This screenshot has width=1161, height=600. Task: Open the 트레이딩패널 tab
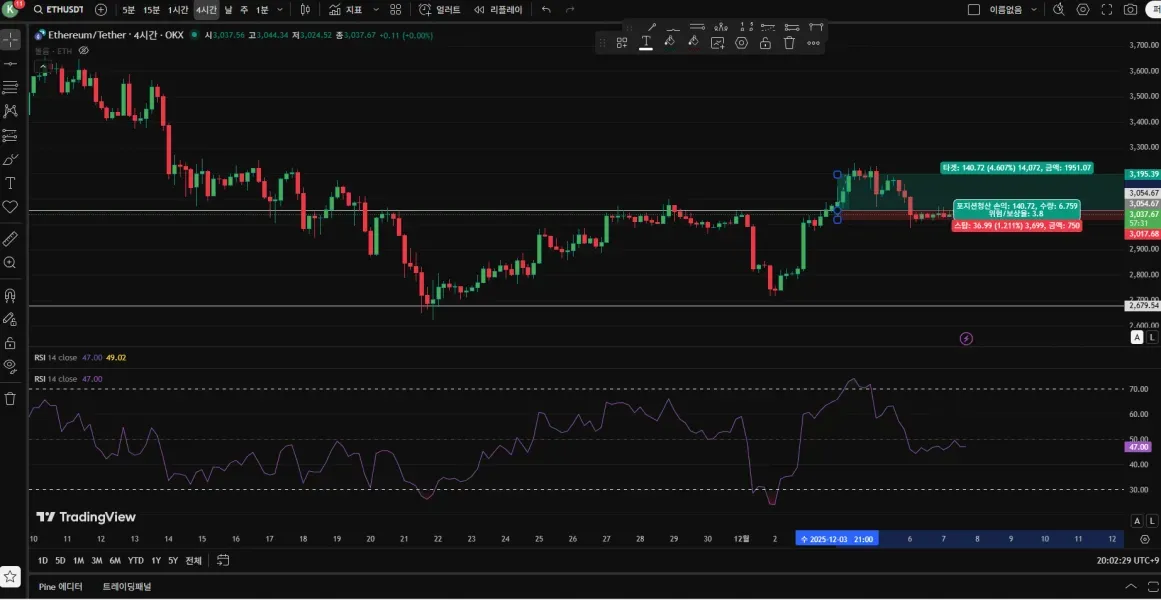126,586
